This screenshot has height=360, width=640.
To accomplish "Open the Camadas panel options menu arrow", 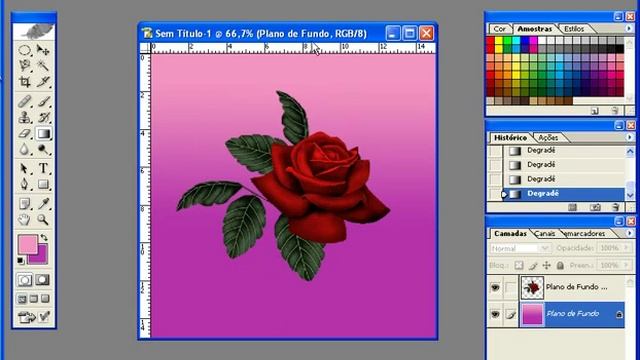I will [629, 233].
